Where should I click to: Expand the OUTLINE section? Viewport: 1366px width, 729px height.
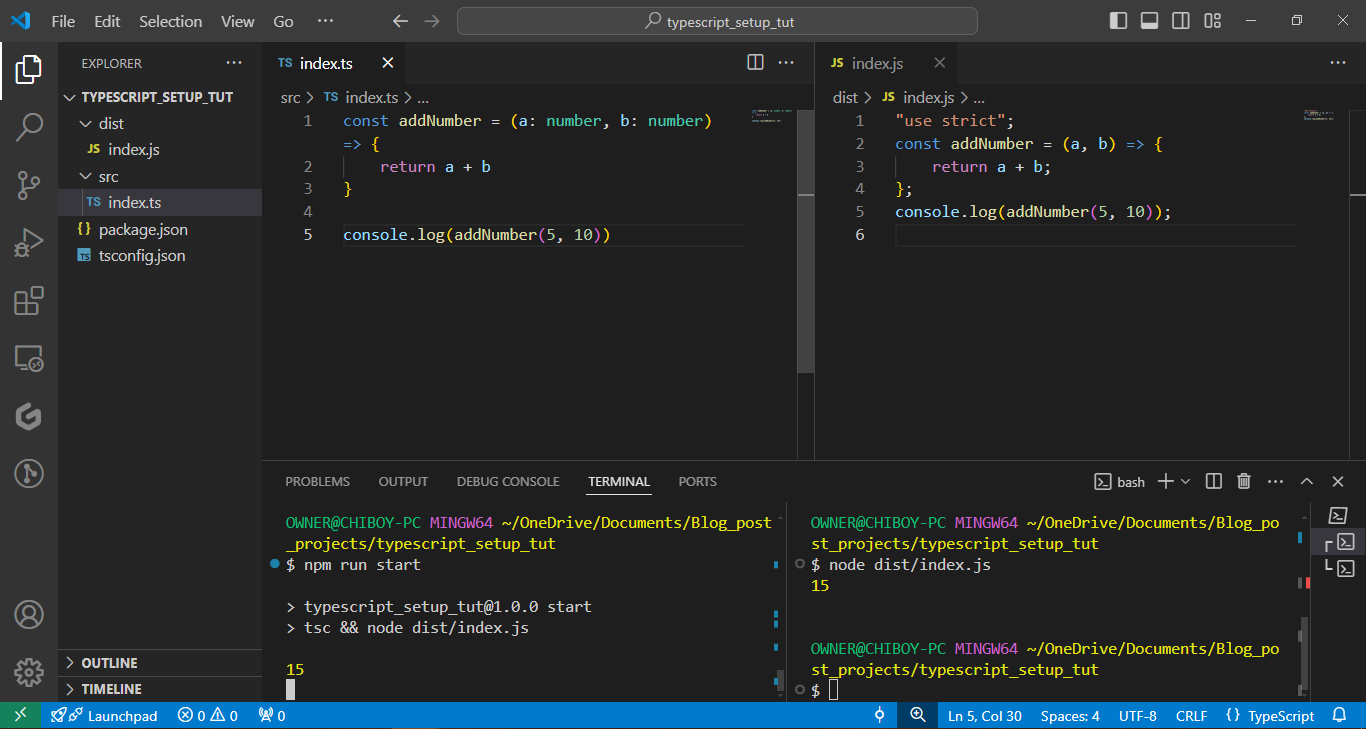click(109, 663)
